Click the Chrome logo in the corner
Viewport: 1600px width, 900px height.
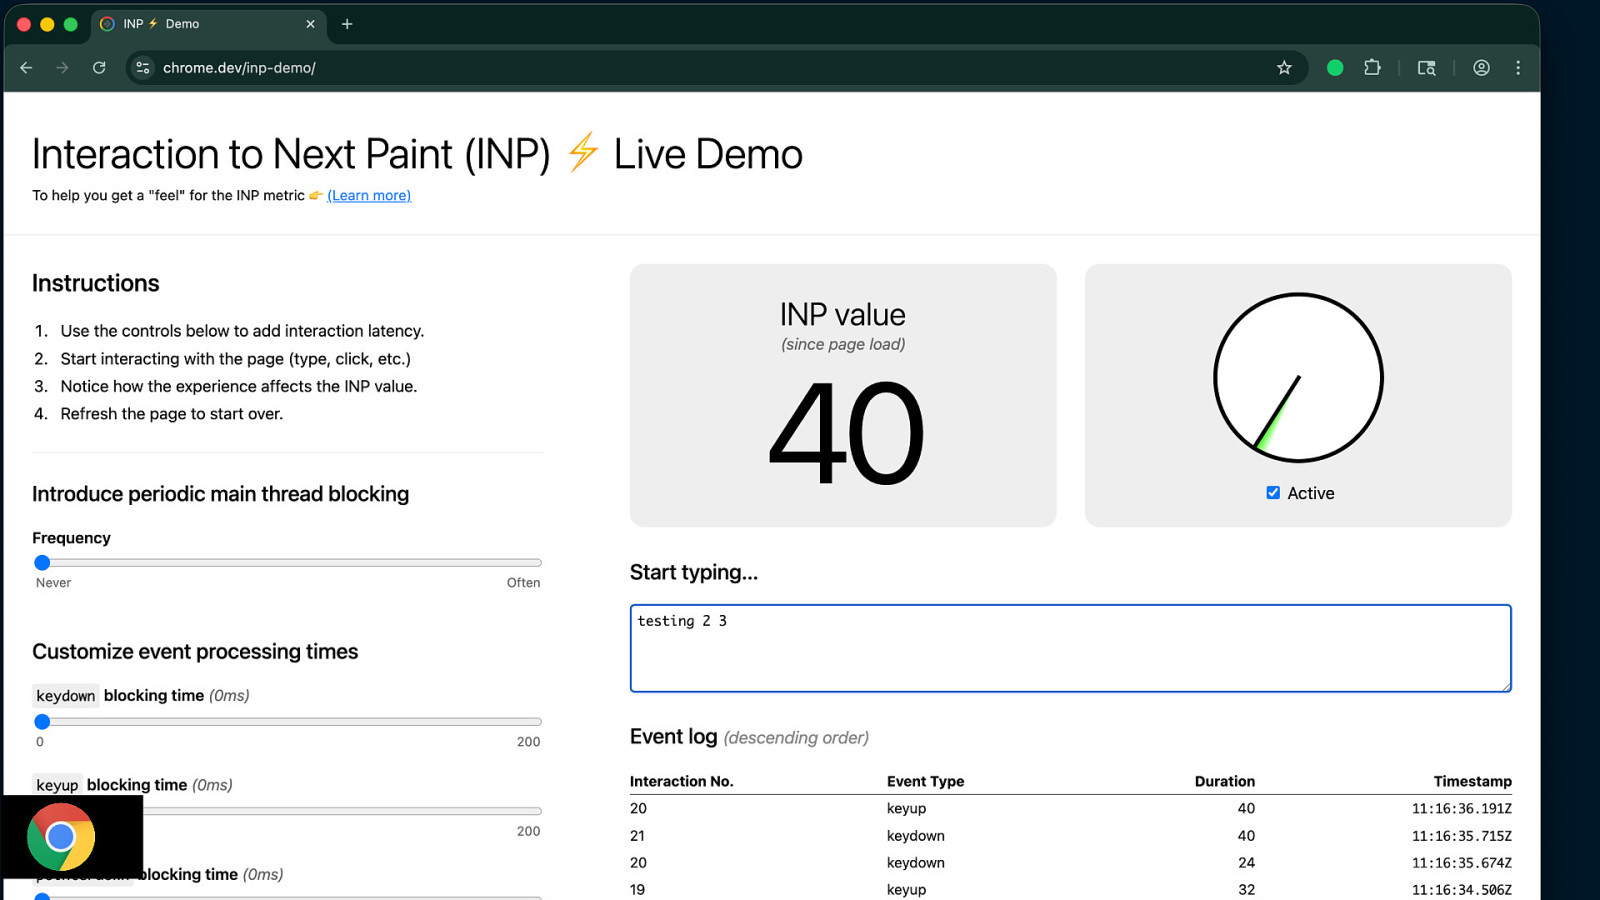(61, 837)
